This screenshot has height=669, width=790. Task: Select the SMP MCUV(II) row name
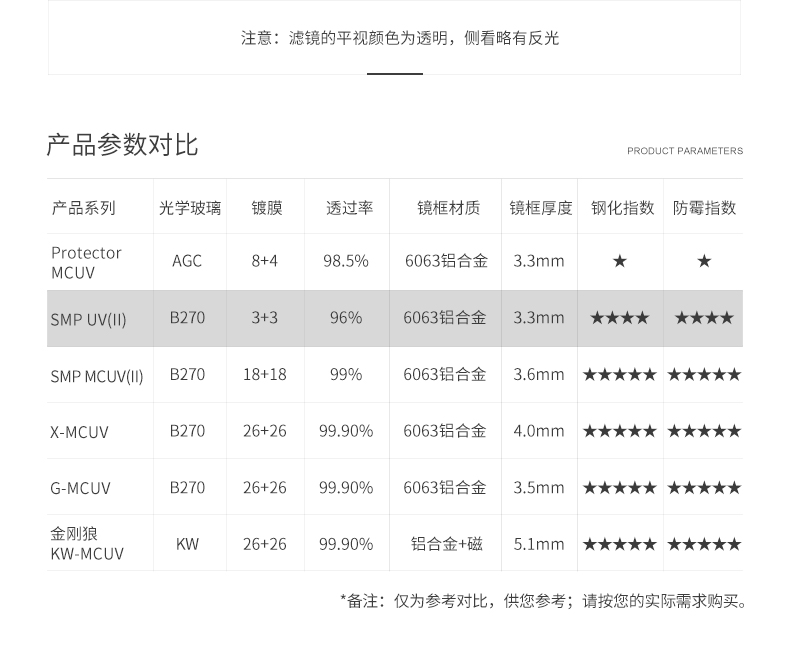tap(97, 376)
